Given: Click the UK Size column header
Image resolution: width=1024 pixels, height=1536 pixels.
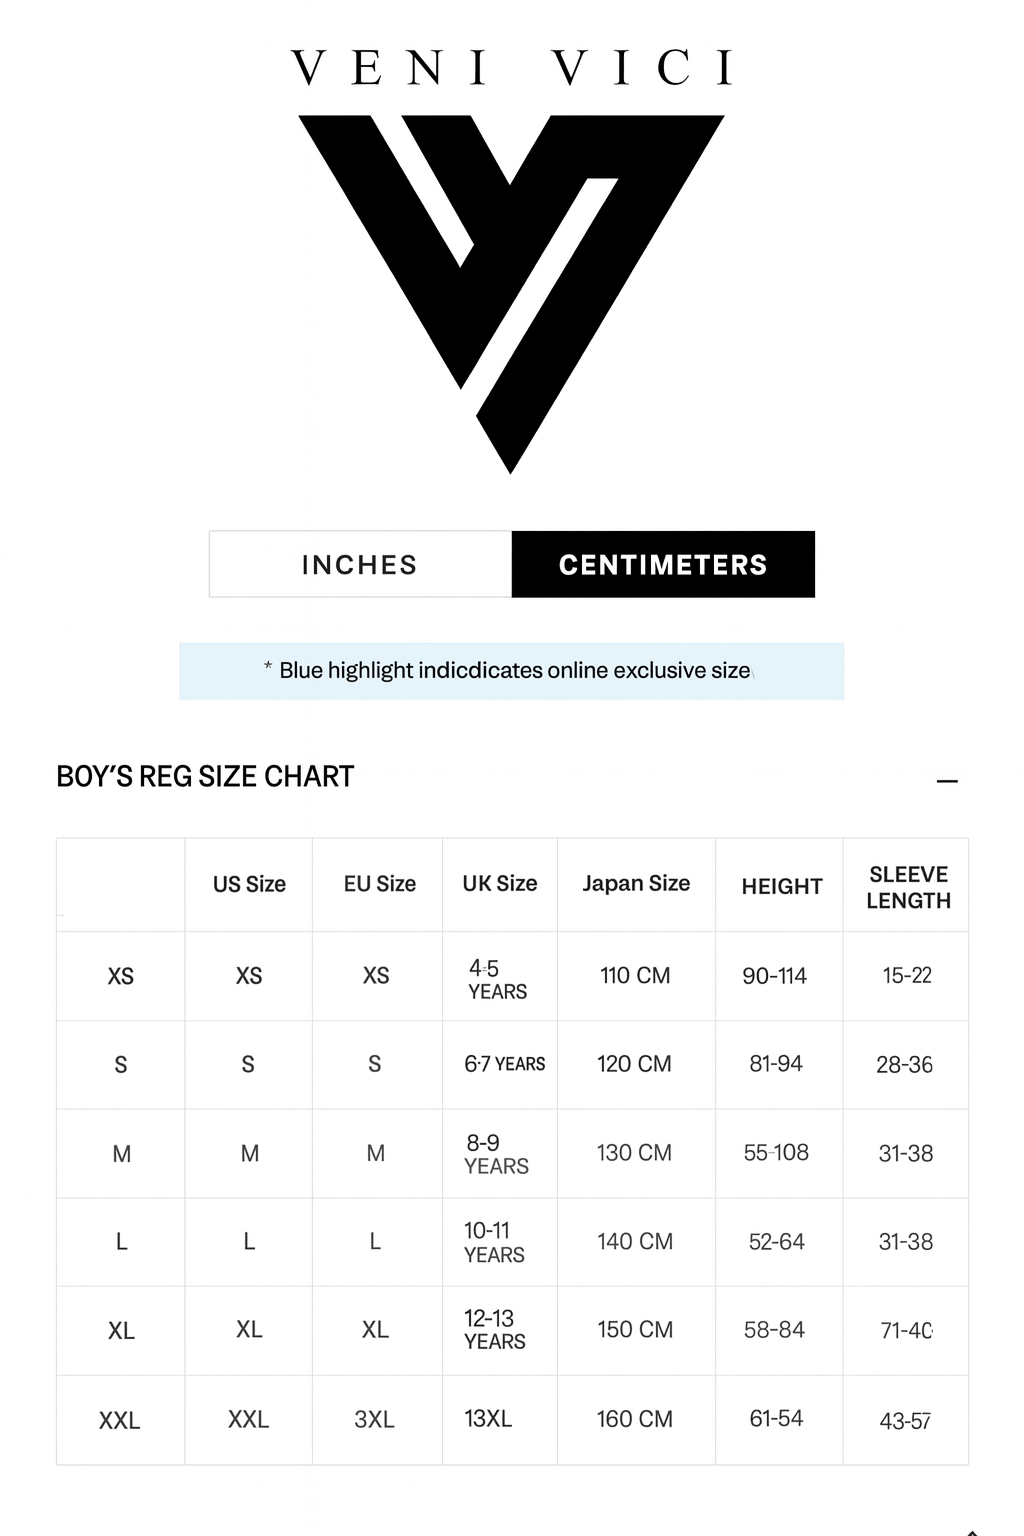Looking at the screenshot, I should pyautogui.click(x=499, y=884).
